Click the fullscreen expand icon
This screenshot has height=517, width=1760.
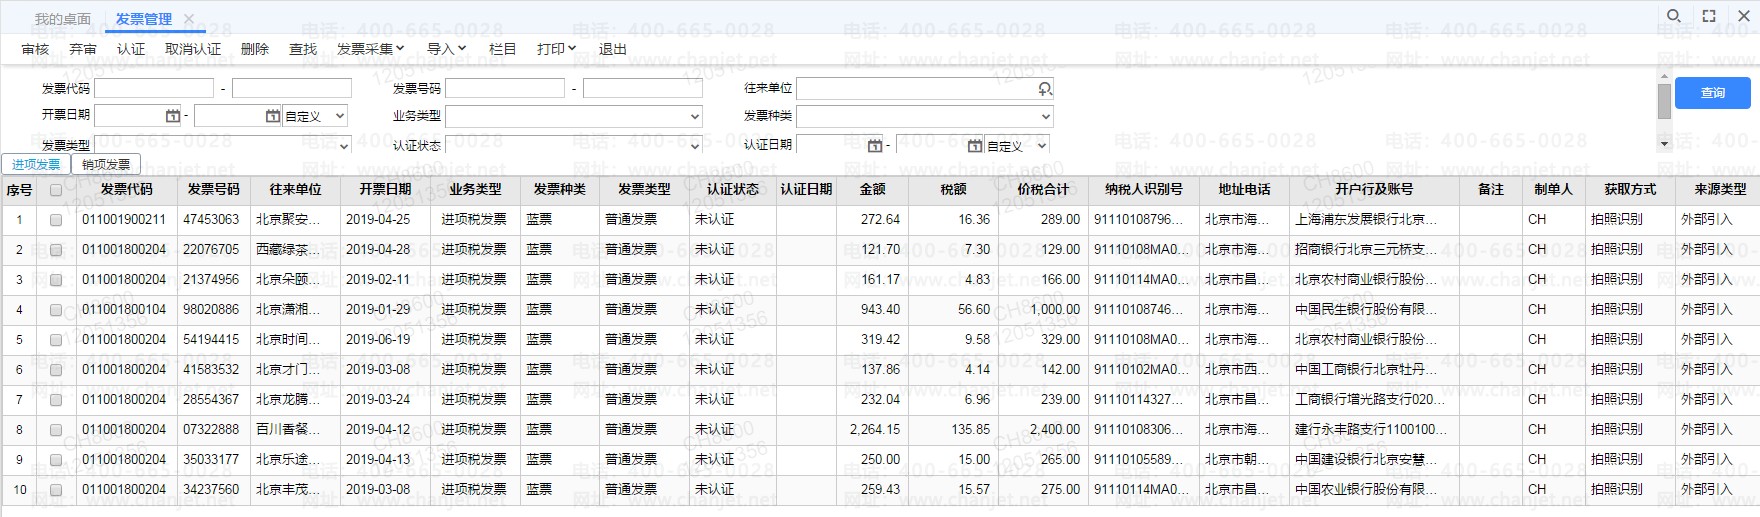pyautogui.click(x=1709, y=16)
